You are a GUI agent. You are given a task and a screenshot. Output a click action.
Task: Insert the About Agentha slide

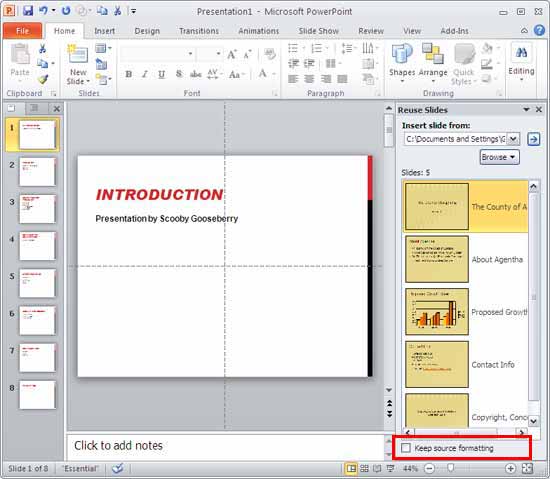[x=437, y=259]
